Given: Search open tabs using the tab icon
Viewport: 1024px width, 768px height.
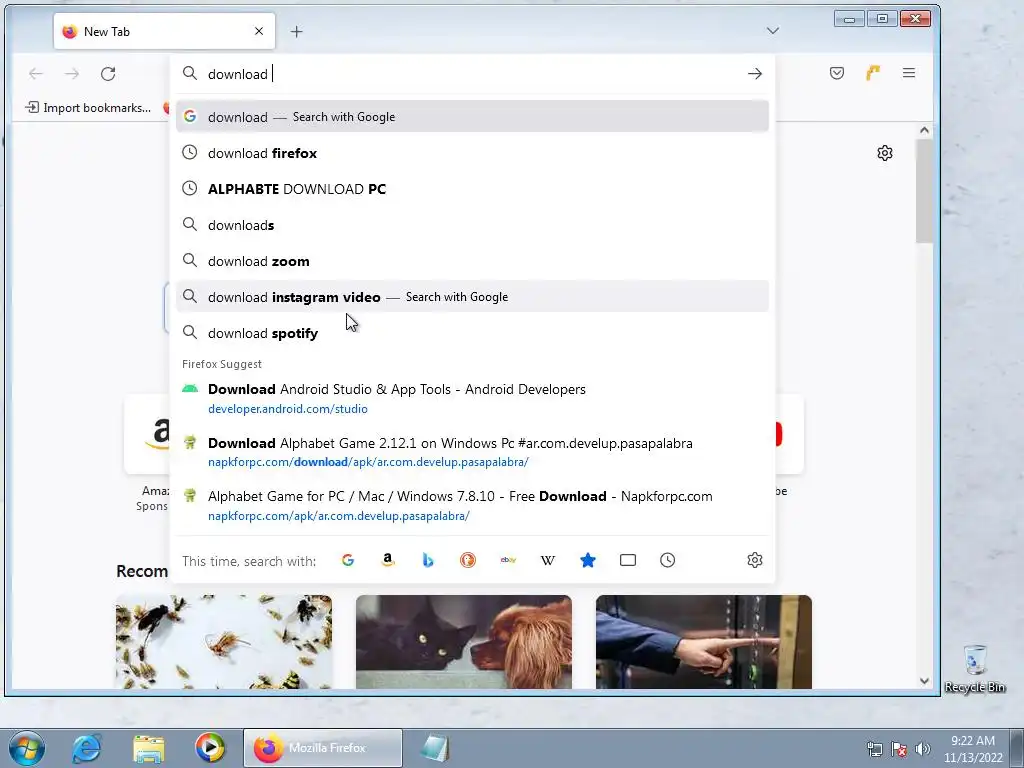Looking at the screenshot, I should click(628, 560).
